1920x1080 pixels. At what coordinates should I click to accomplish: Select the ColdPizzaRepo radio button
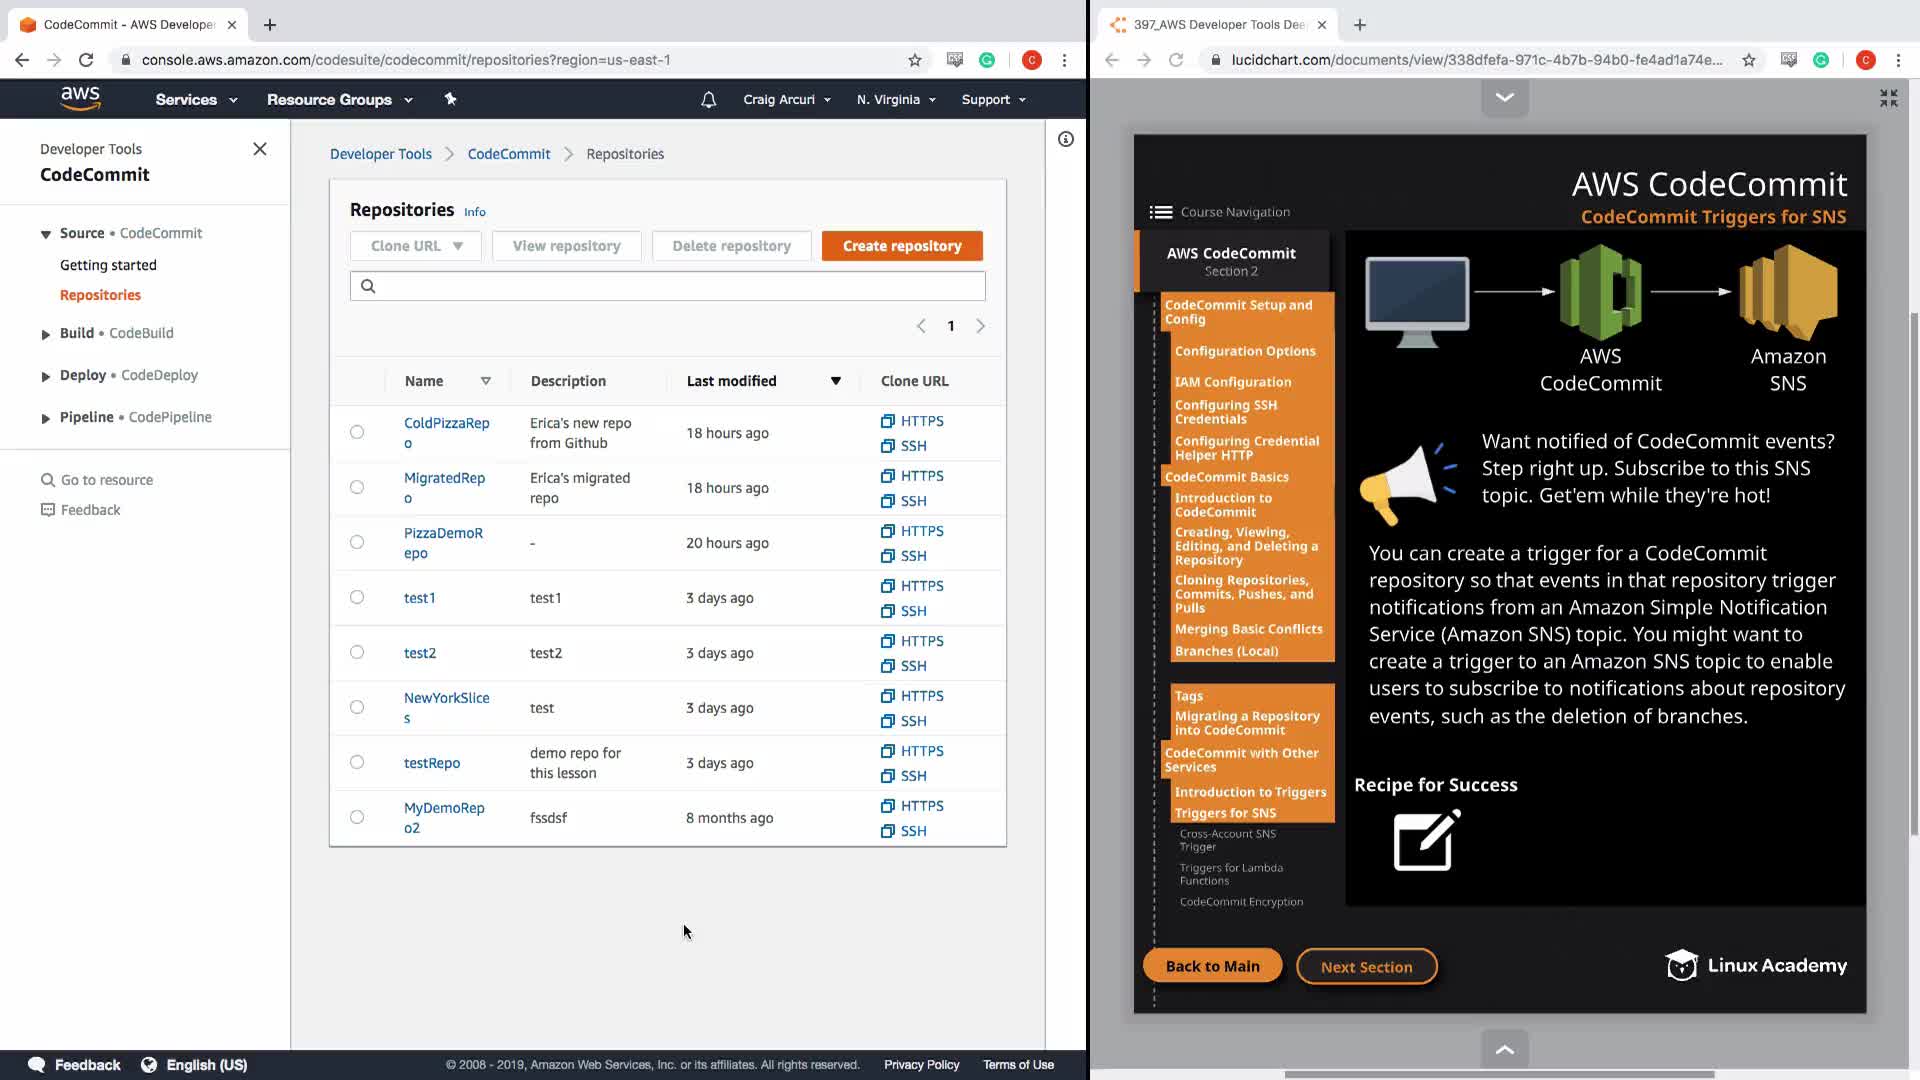tap(357, 432)
